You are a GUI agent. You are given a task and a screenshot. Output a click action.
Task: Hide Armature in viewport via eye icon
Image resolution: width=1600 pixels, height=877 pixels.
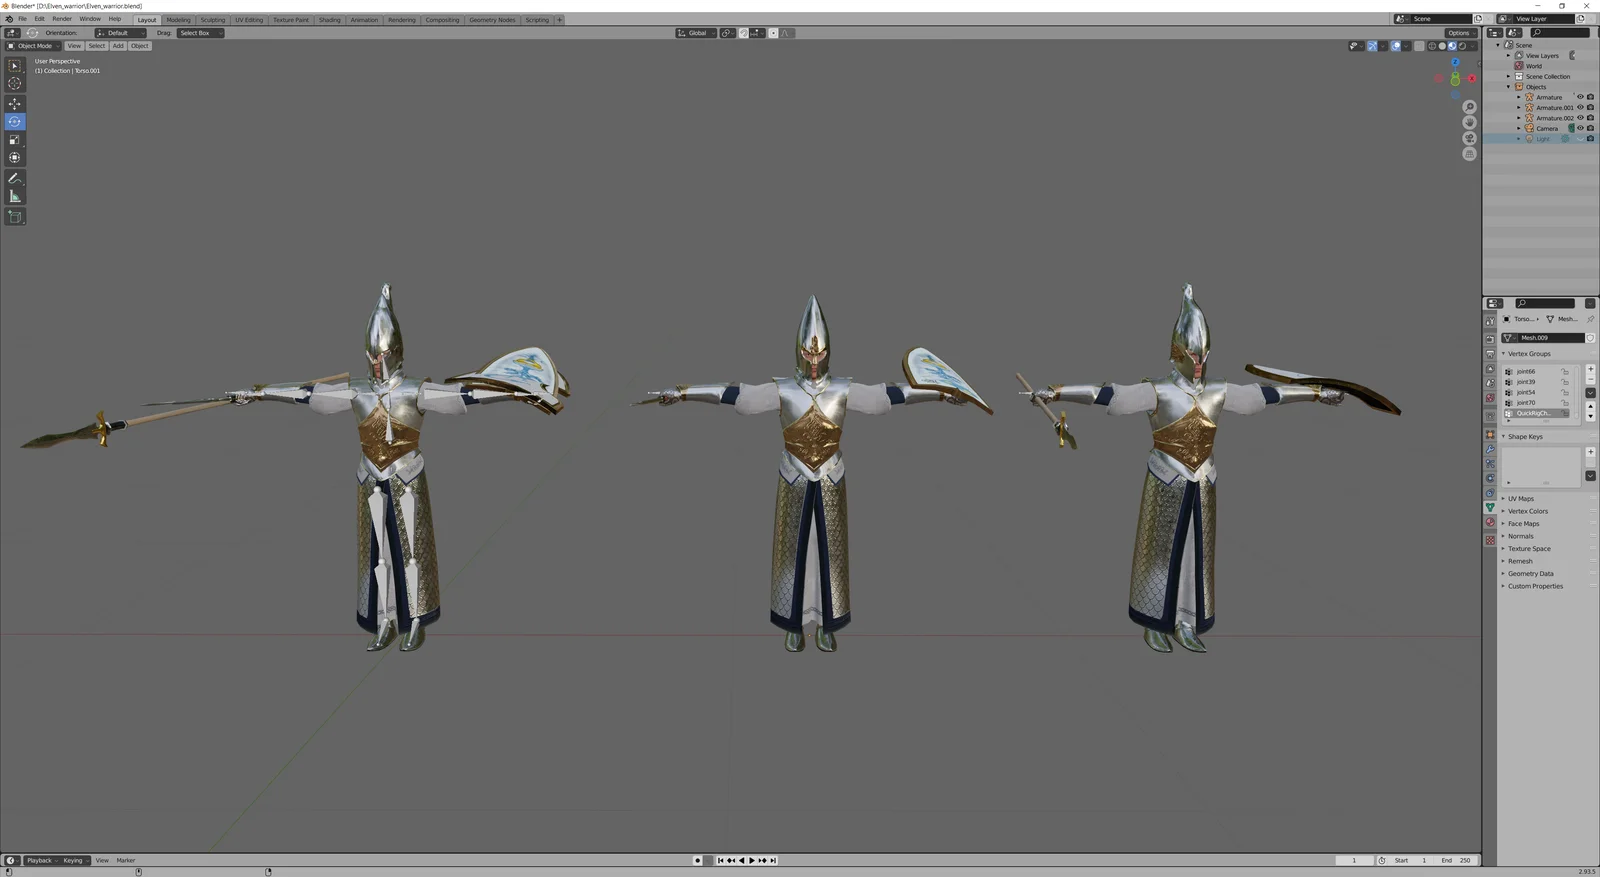[1580, 97]
